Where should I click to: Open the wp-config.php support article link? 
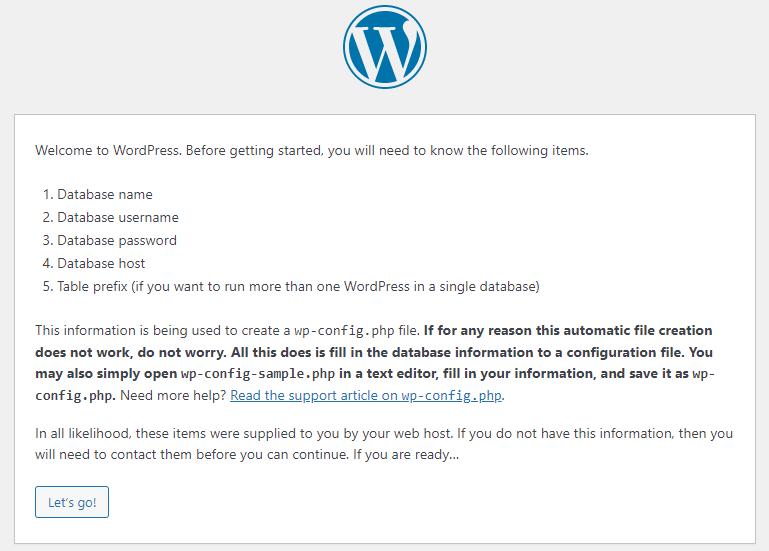[366, 395]
